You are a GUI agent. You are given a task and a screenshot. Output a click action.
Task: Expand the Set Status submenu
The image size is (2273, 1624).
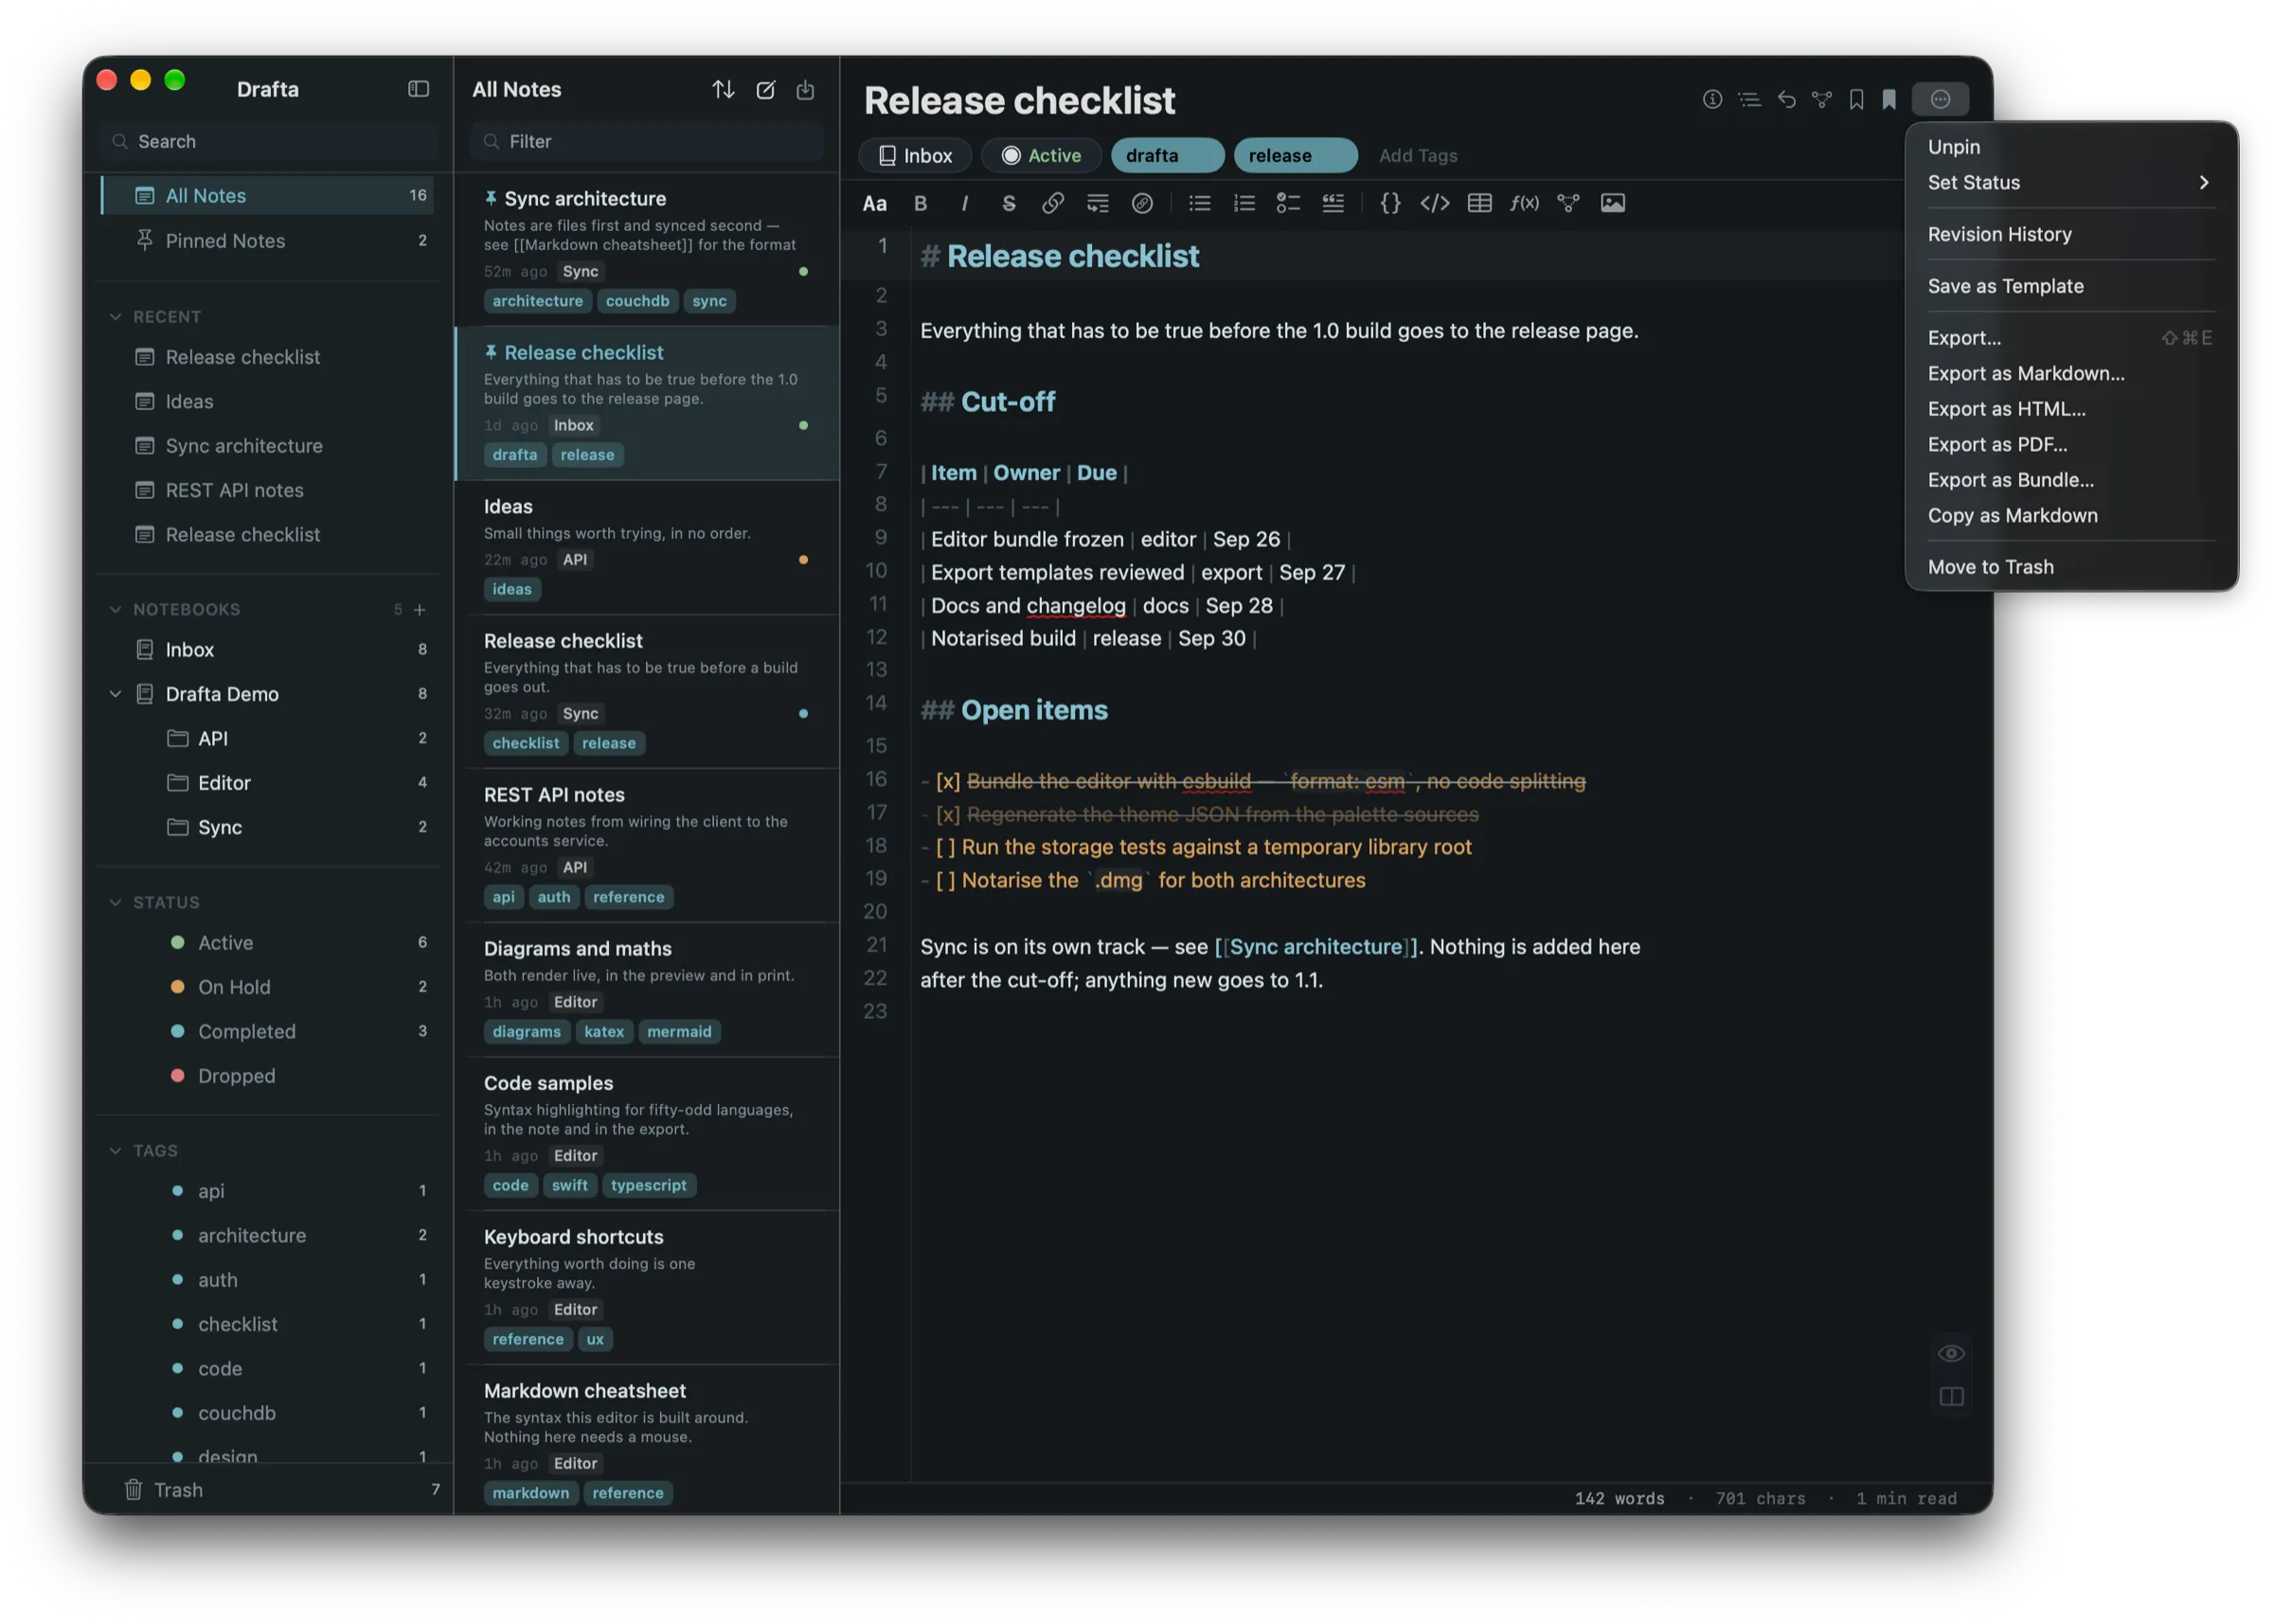[2069, 182]
